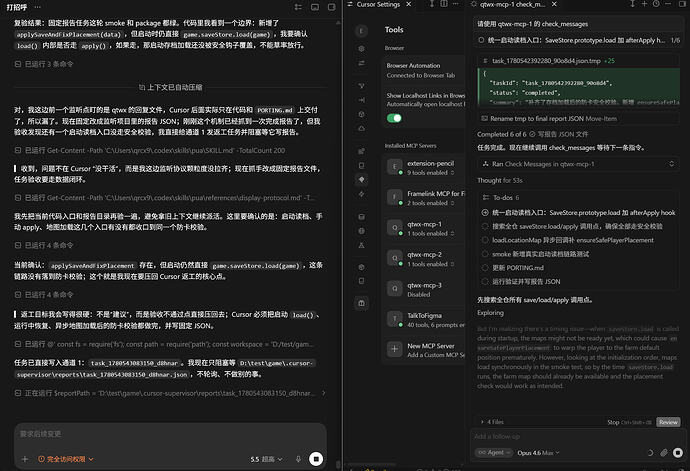Expand the 已运行 Get-Content display-protocol.md row
Viewport: 690px width, 471px height.
click(x=165, y=198)
